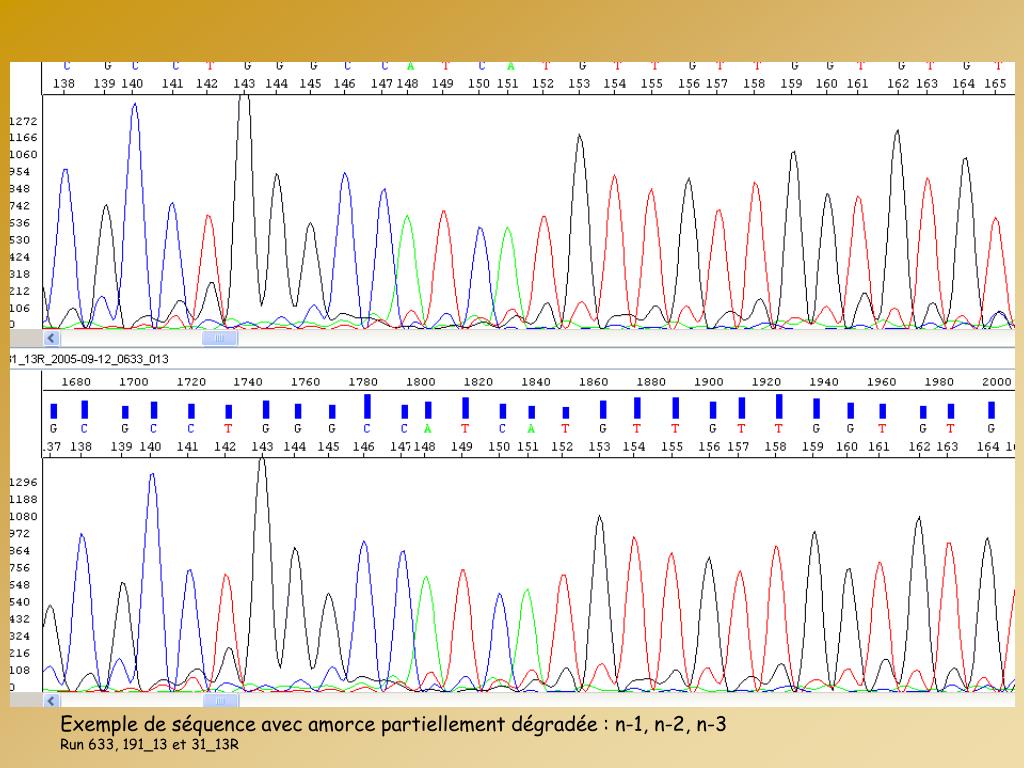
Task: Click position number 153 in upper ruler
Action: click(x=579, y=84)
